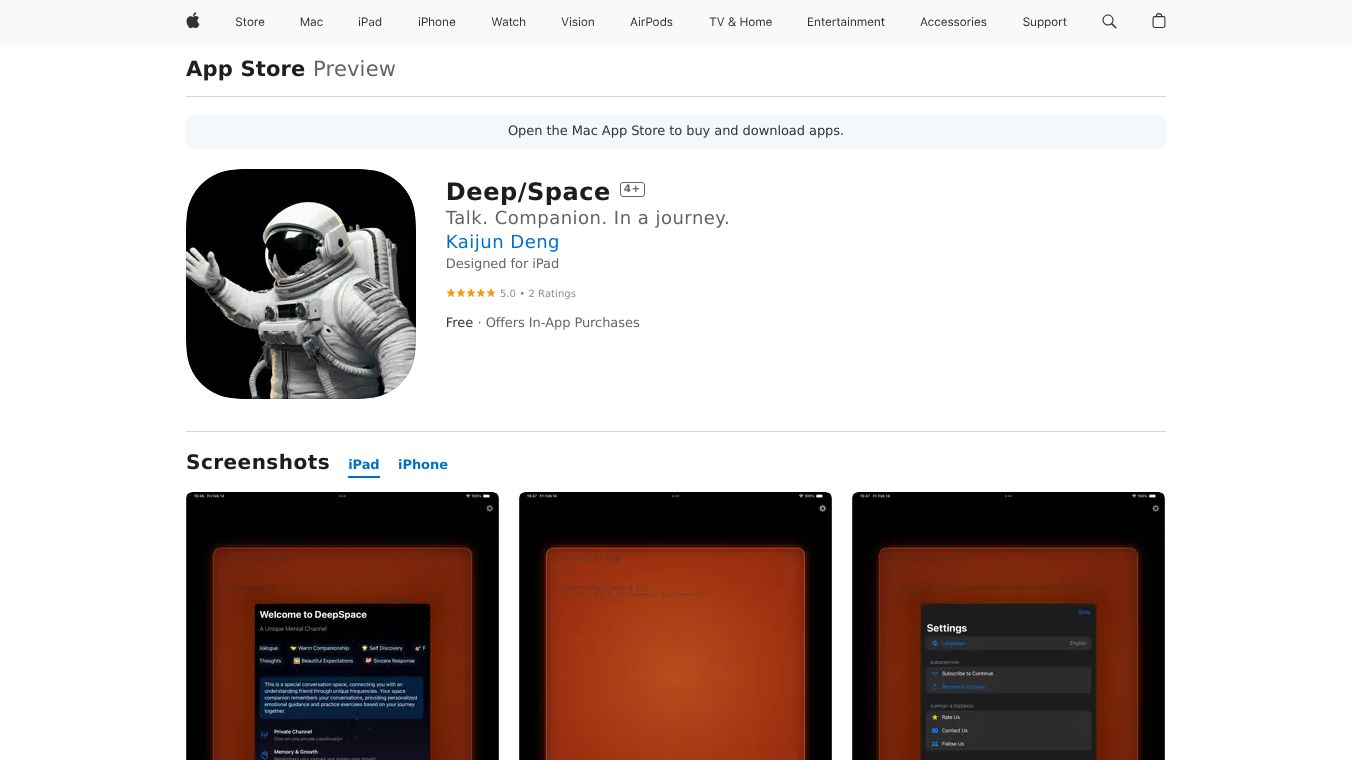Click the Deep/Space astronaut app icon

tap(301, 284)
